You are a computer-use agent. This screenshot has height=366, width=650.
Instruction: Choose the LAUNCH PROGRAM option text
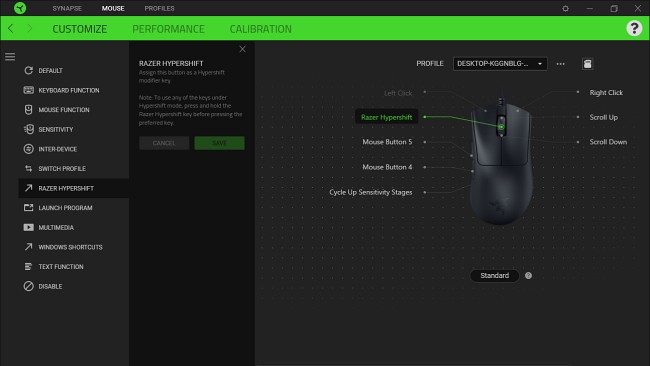coord(65,208)
